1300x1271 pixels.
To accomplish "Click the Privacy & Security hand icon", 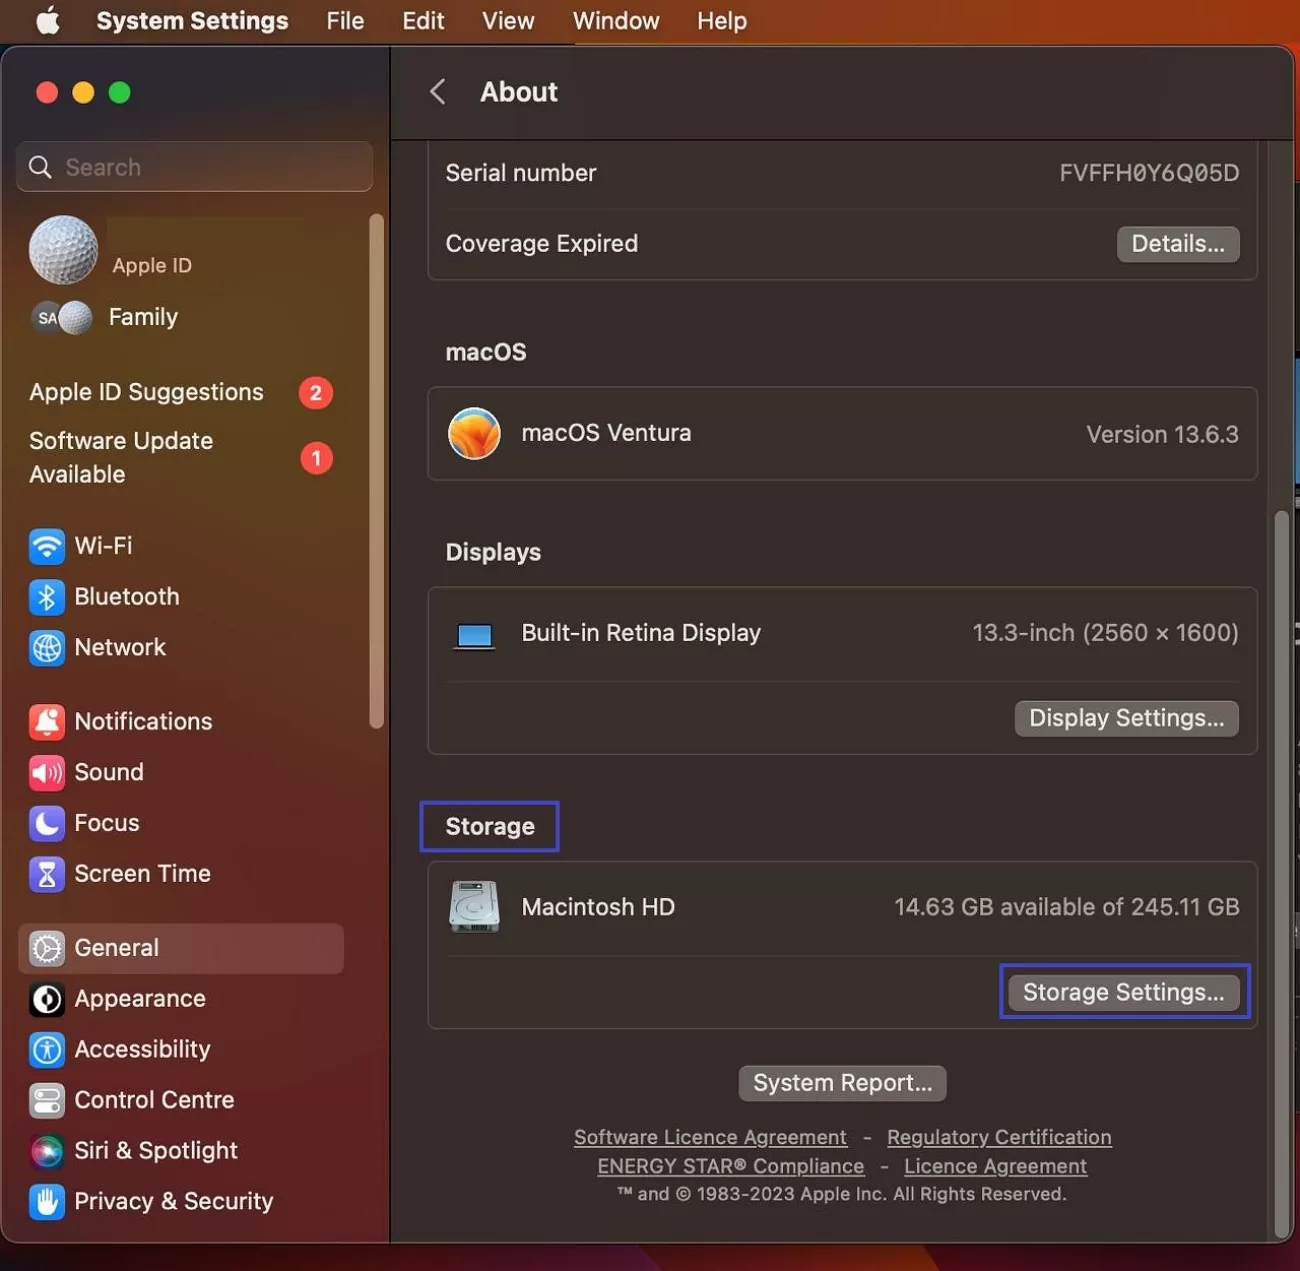I will [47, 1202].
